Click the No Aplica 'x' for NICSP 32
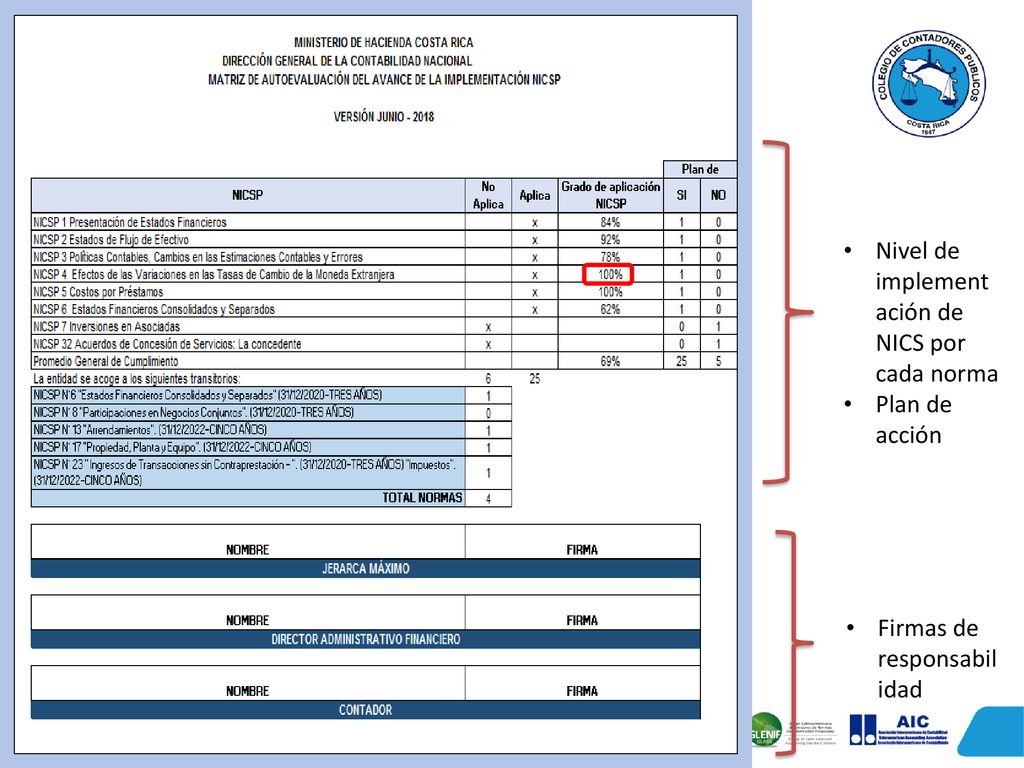The width and height of the screenshot is (1024, 768). pos(488,345)
